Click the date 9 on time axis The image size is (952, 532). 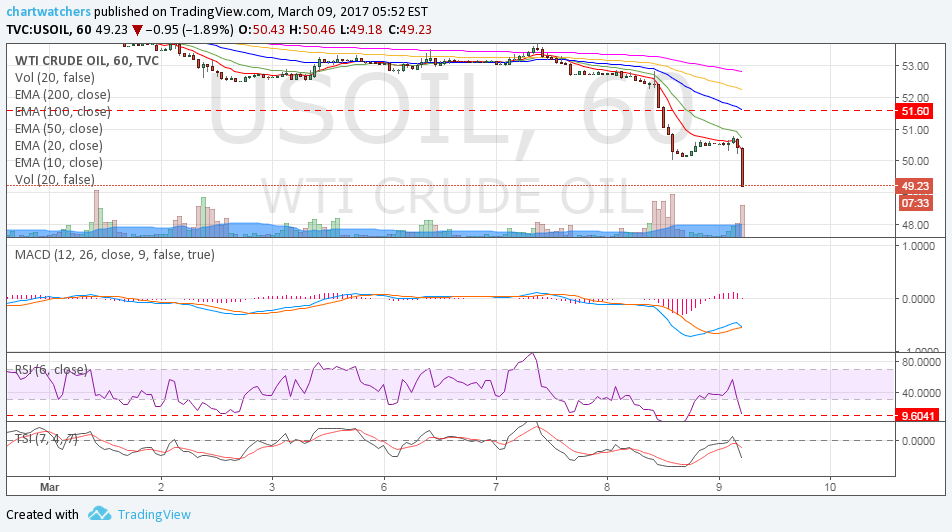[x=719, y=487]
